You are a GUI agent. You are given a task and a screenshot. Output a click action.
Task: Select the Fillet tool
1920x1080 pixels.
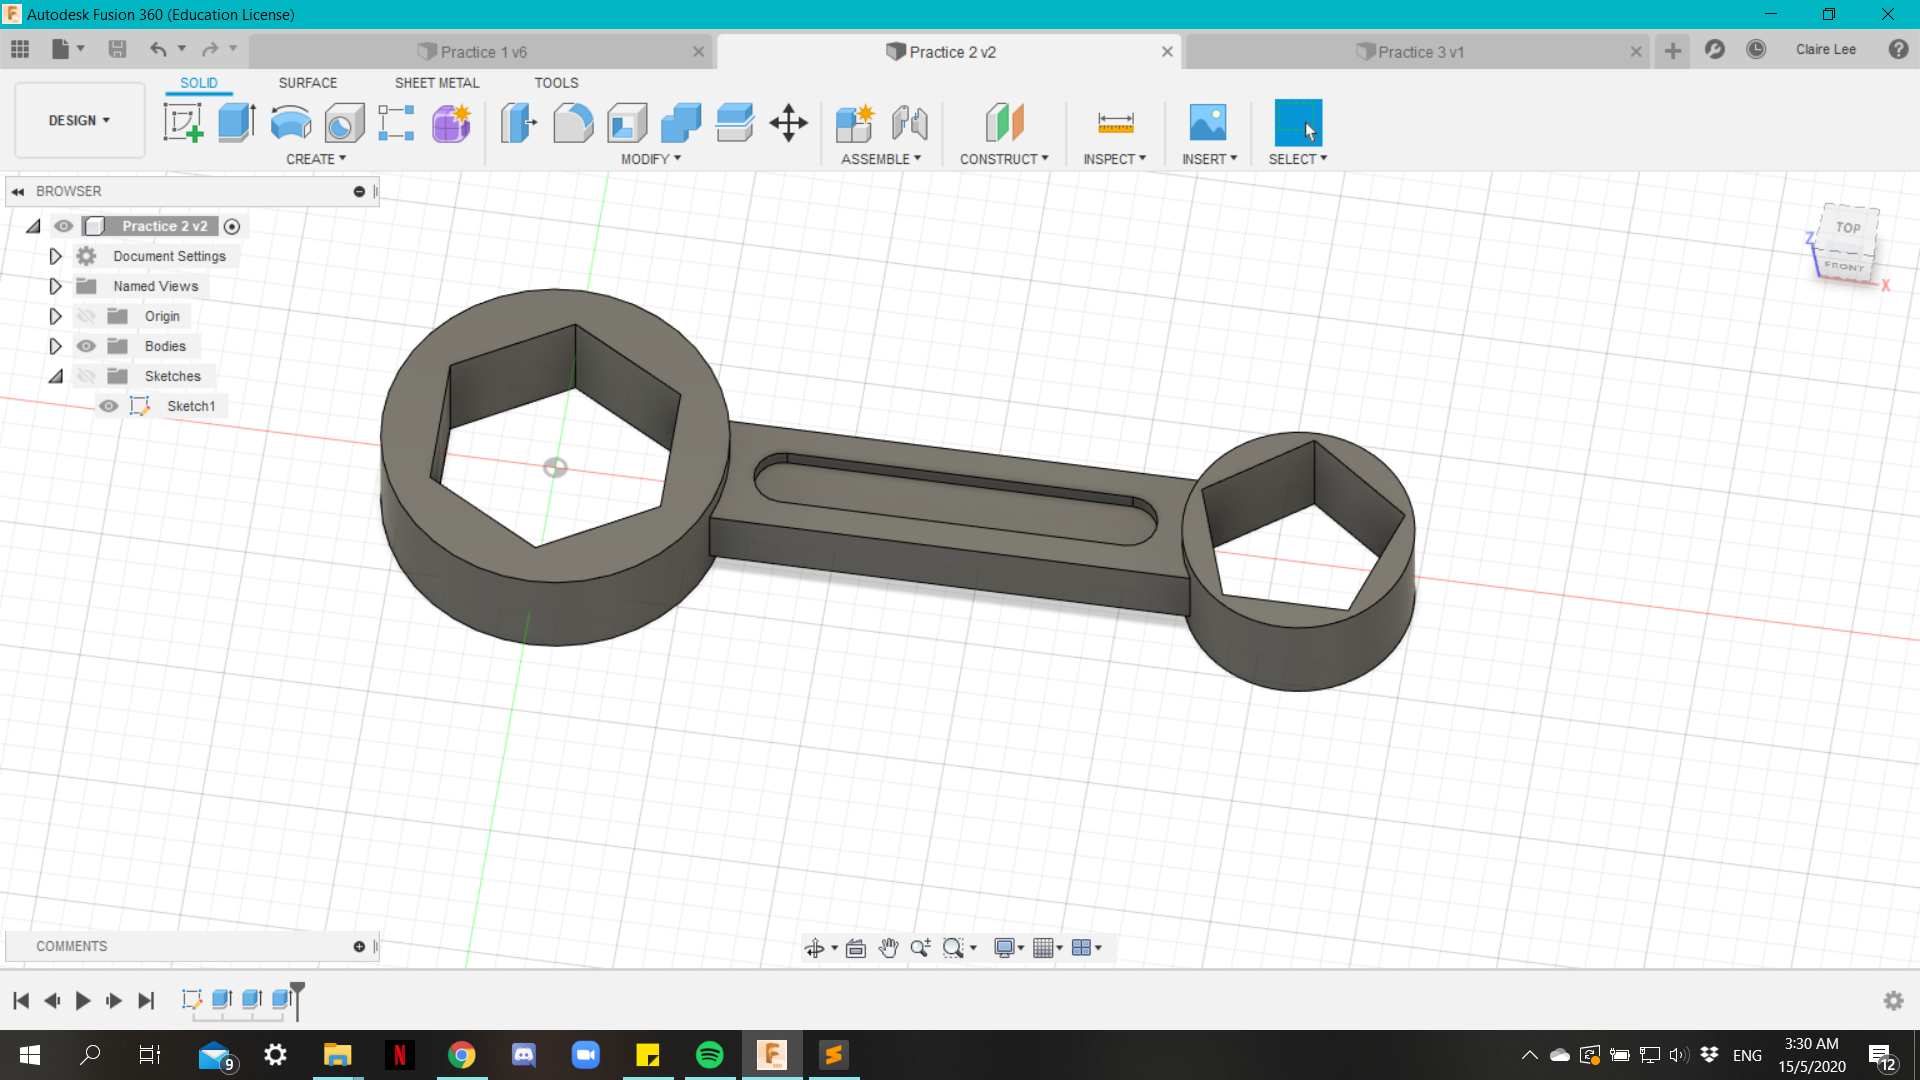tap(573, 123)
